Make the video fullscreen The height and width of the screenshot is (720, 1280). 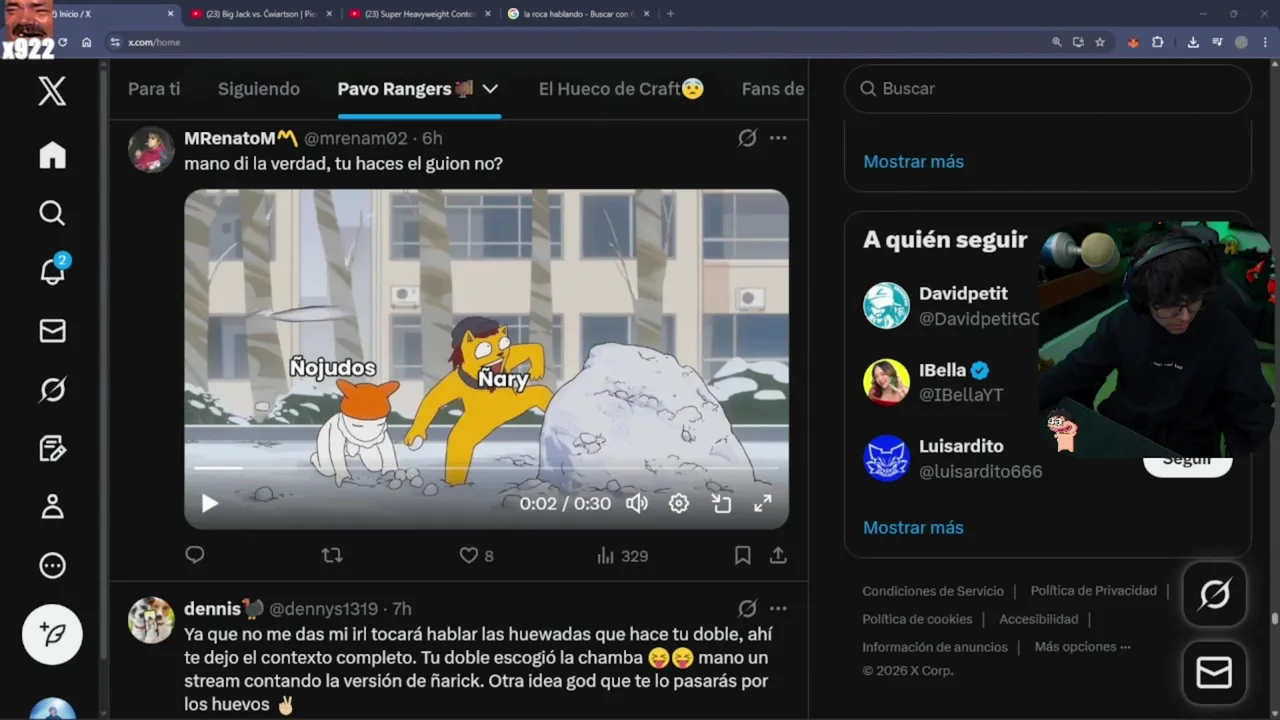coord(762,503)
